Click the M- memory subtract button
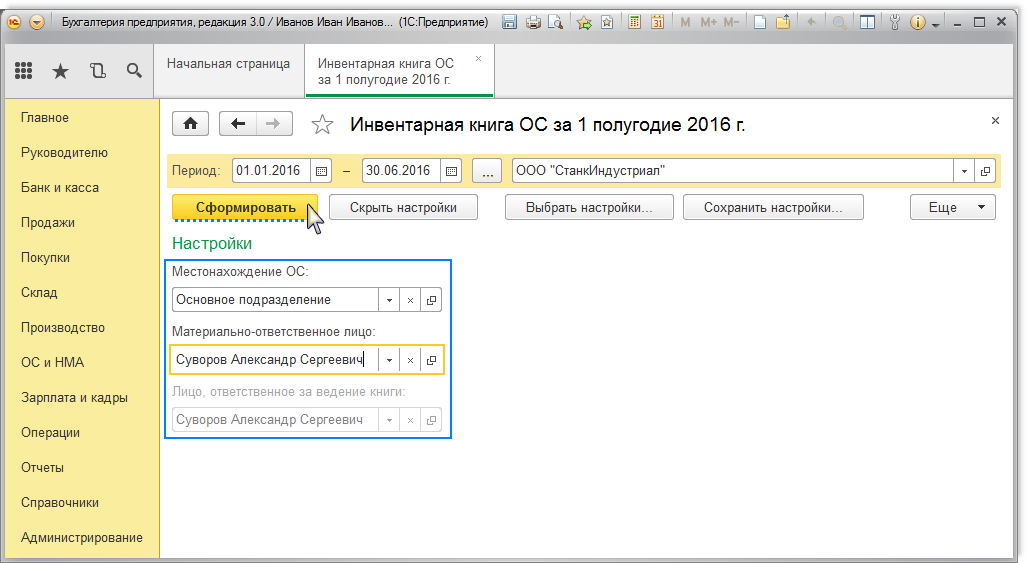 [x=731, y=22]
